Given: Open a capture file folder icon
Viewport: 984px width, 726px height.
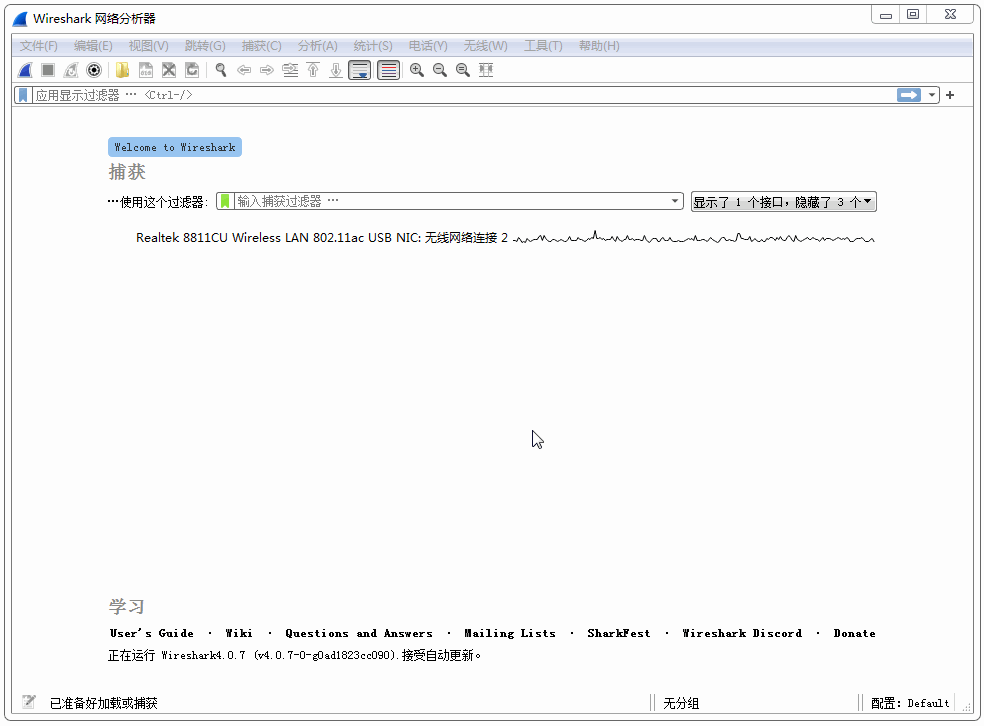Looking at the screenshot, I should coord(122,70).
